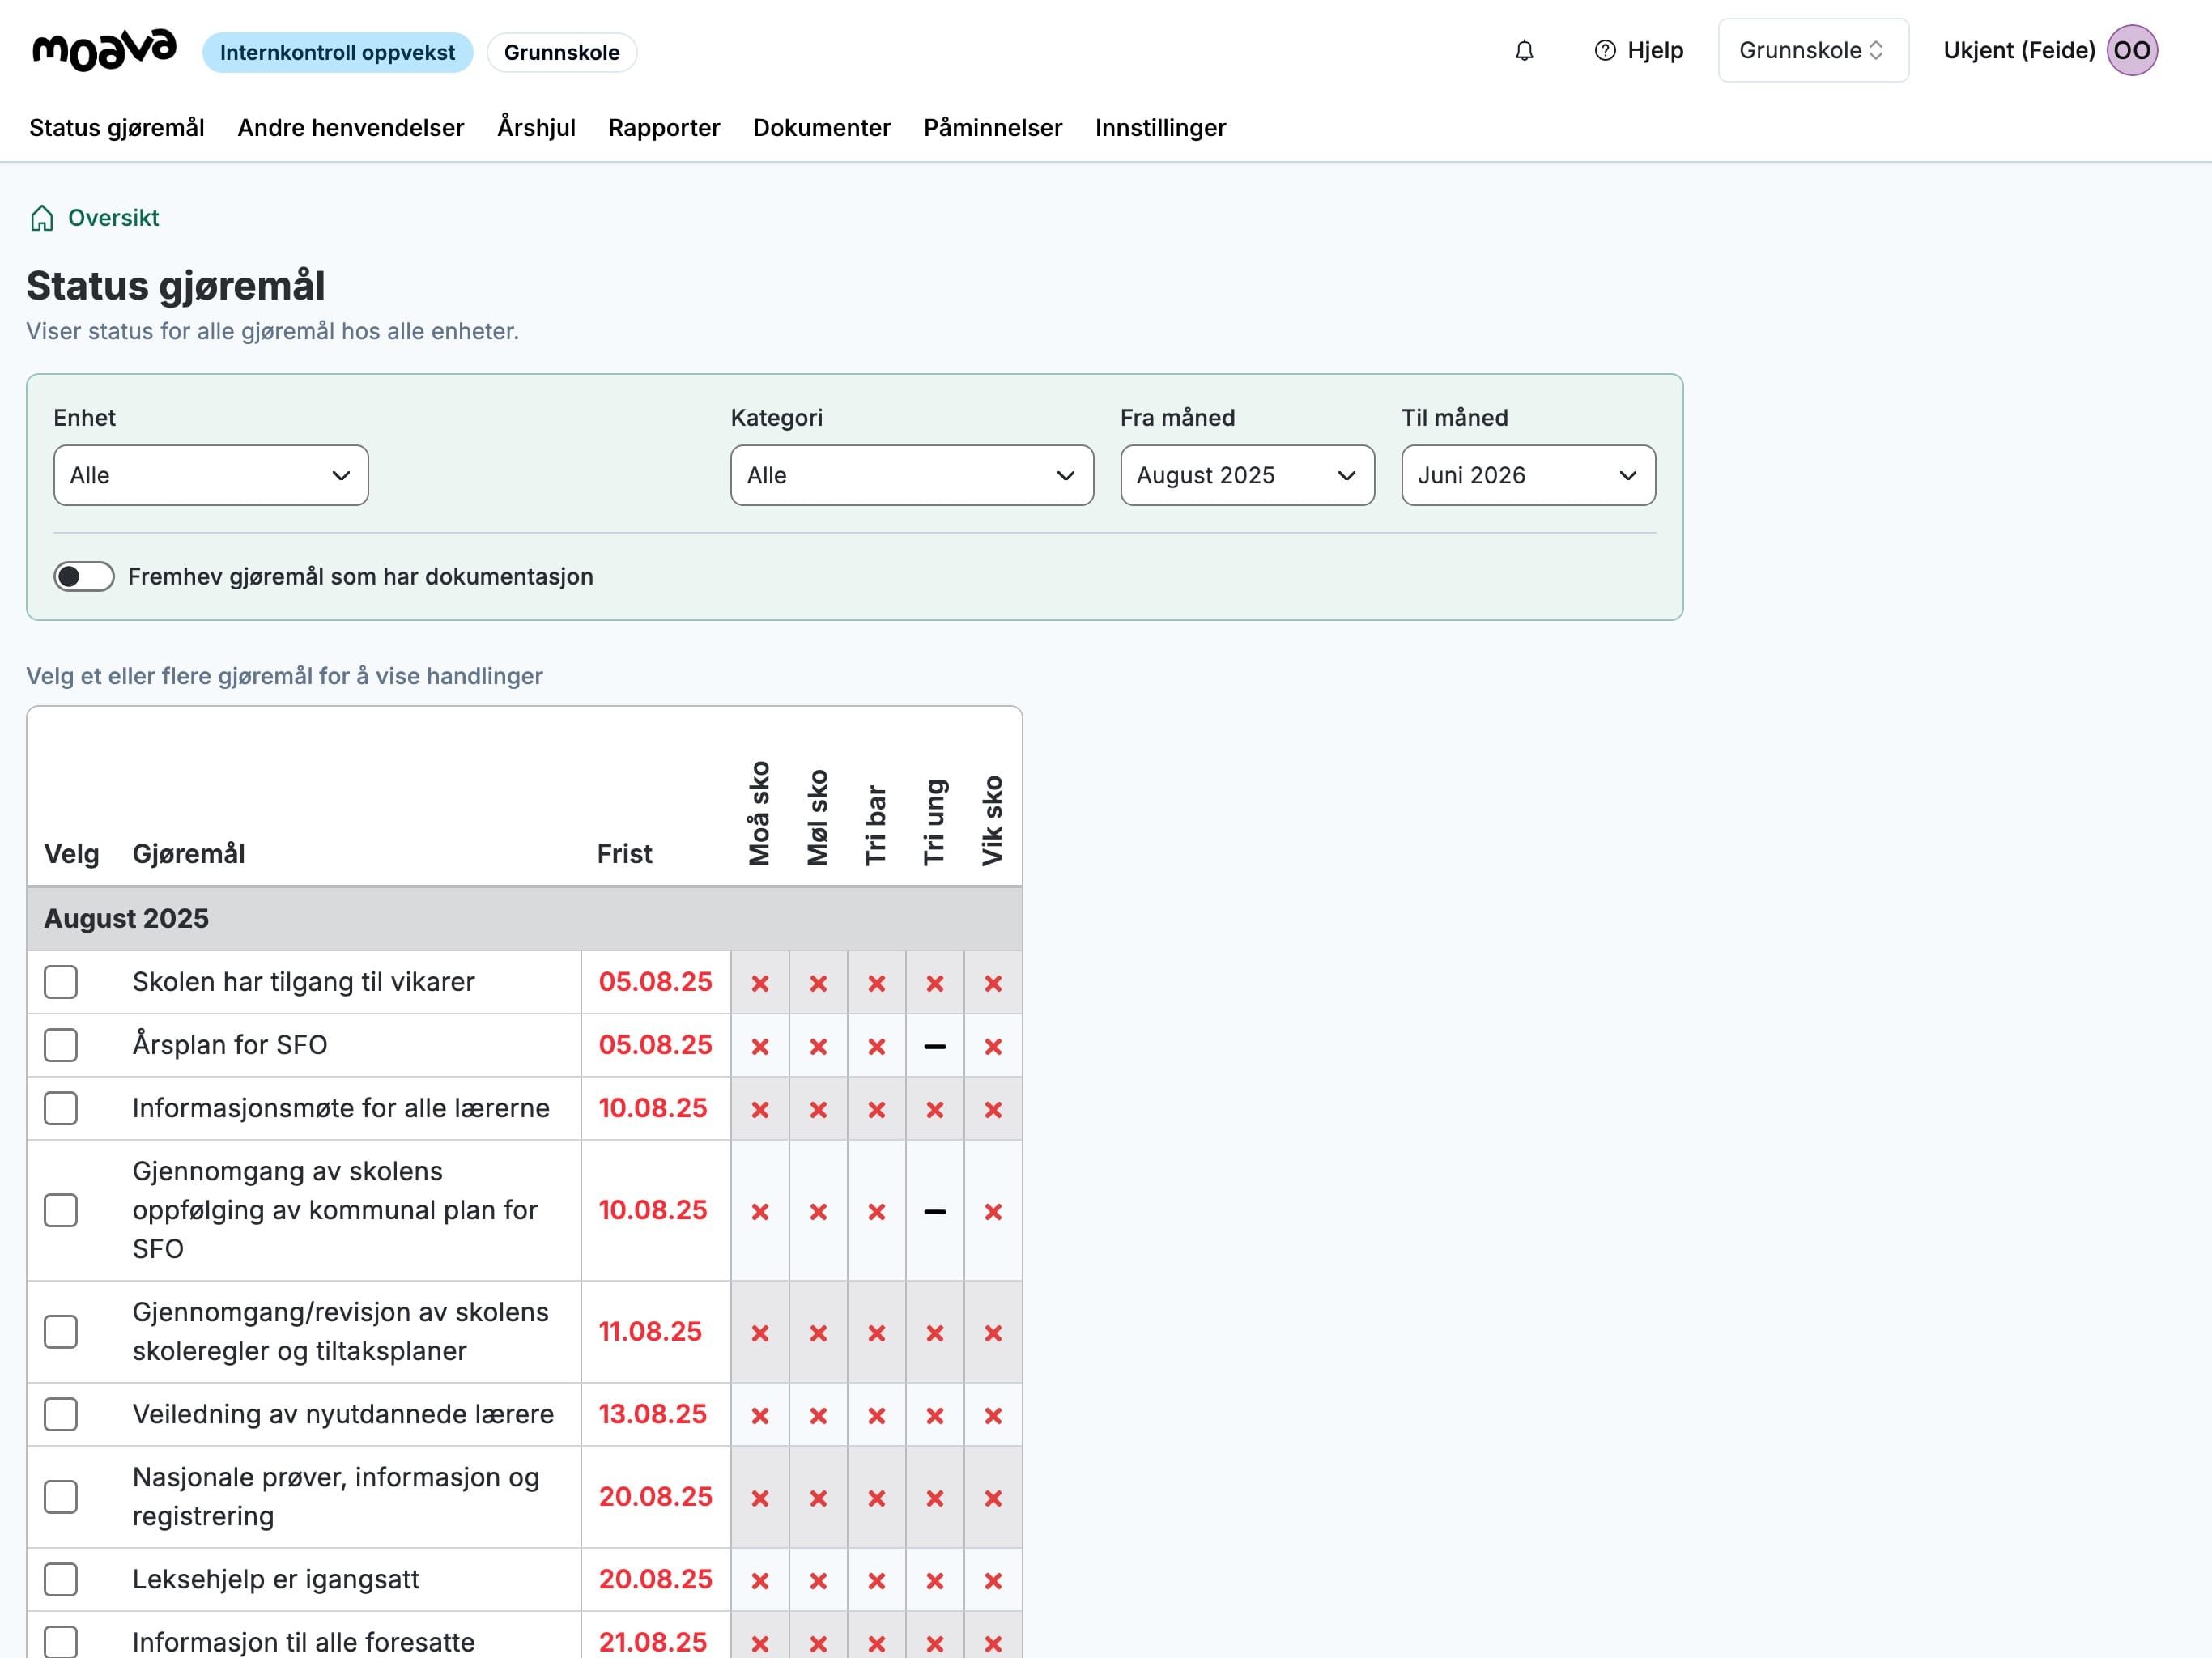Open the Enhet dropdown
The height and width of the screenshot is (1658, 2212).
point(211,476)
